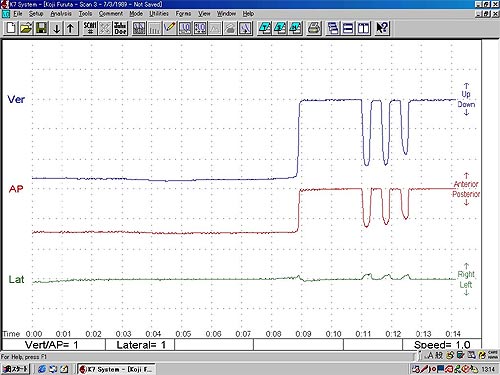The height and width of the screenshot is (375, 500).
Task: Click the pencil comment icon
Action: [169, 28]
